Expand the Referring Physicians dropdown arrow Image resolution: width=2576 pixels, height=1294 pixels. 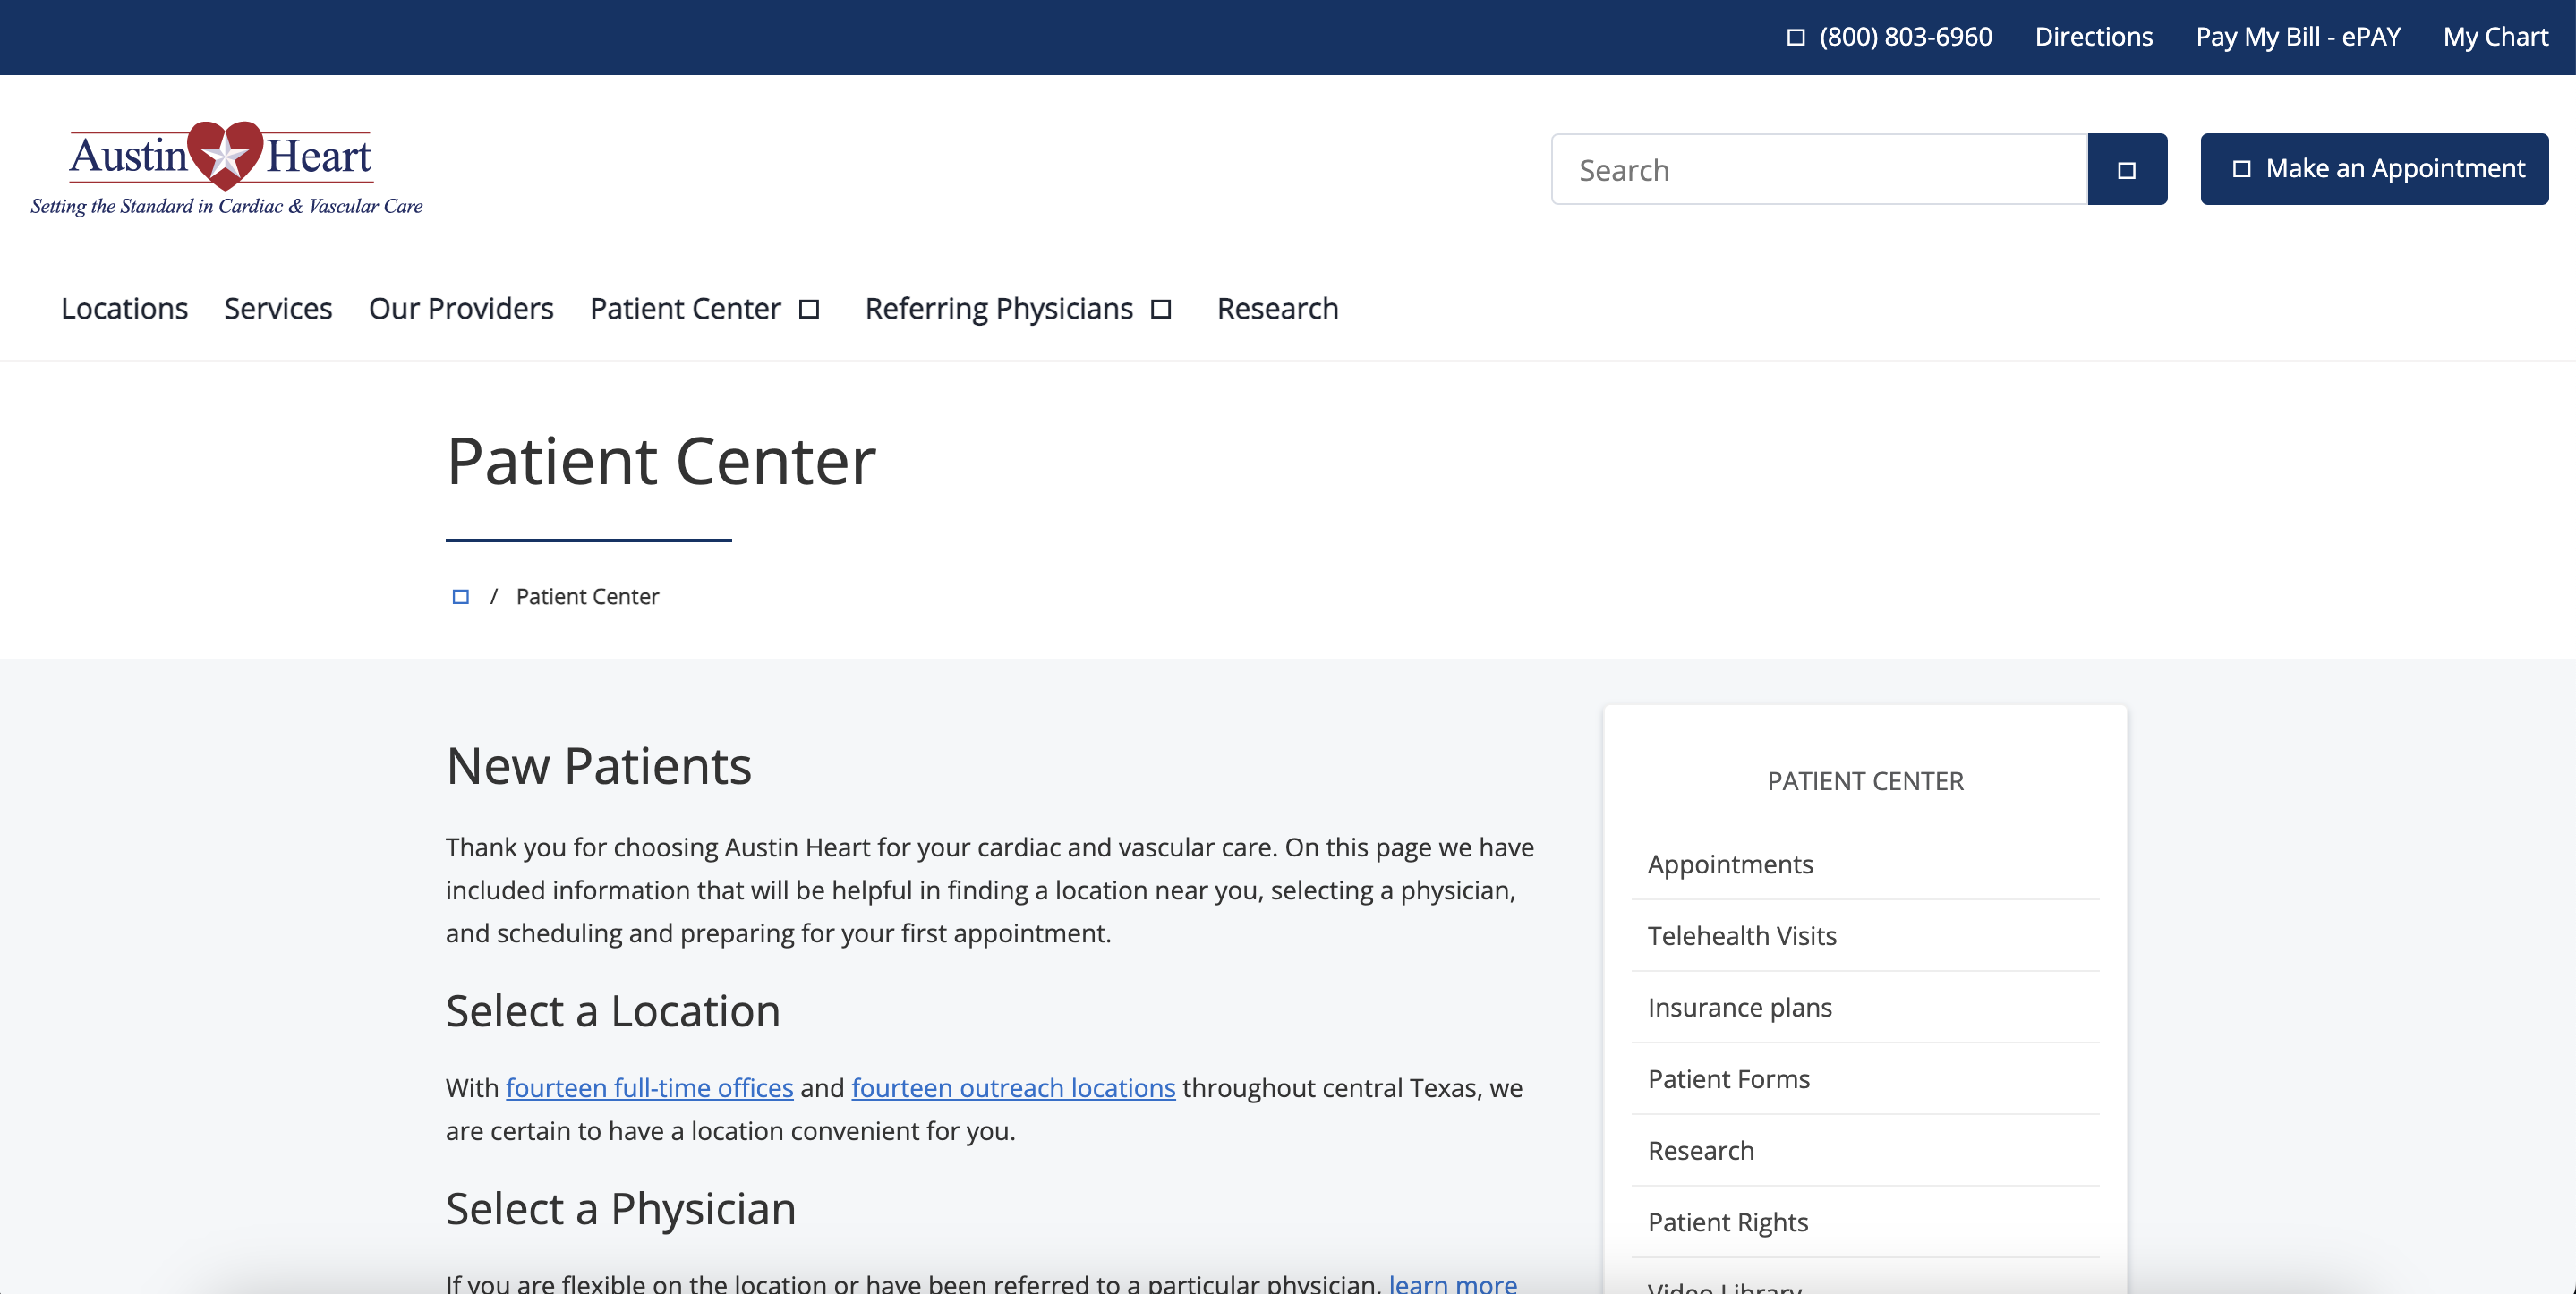coord(1161,309)
